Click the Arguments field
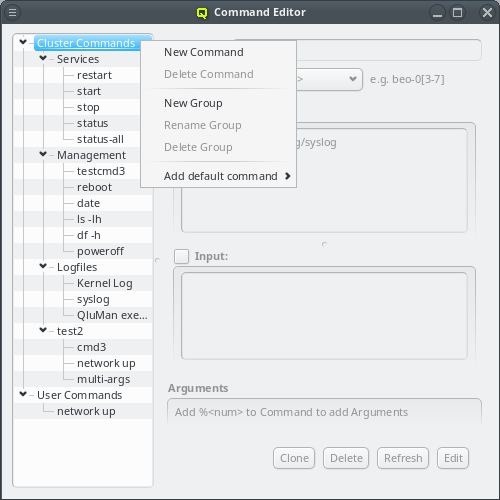This screenshot has height=500, width=500. [x=324, y=412]
